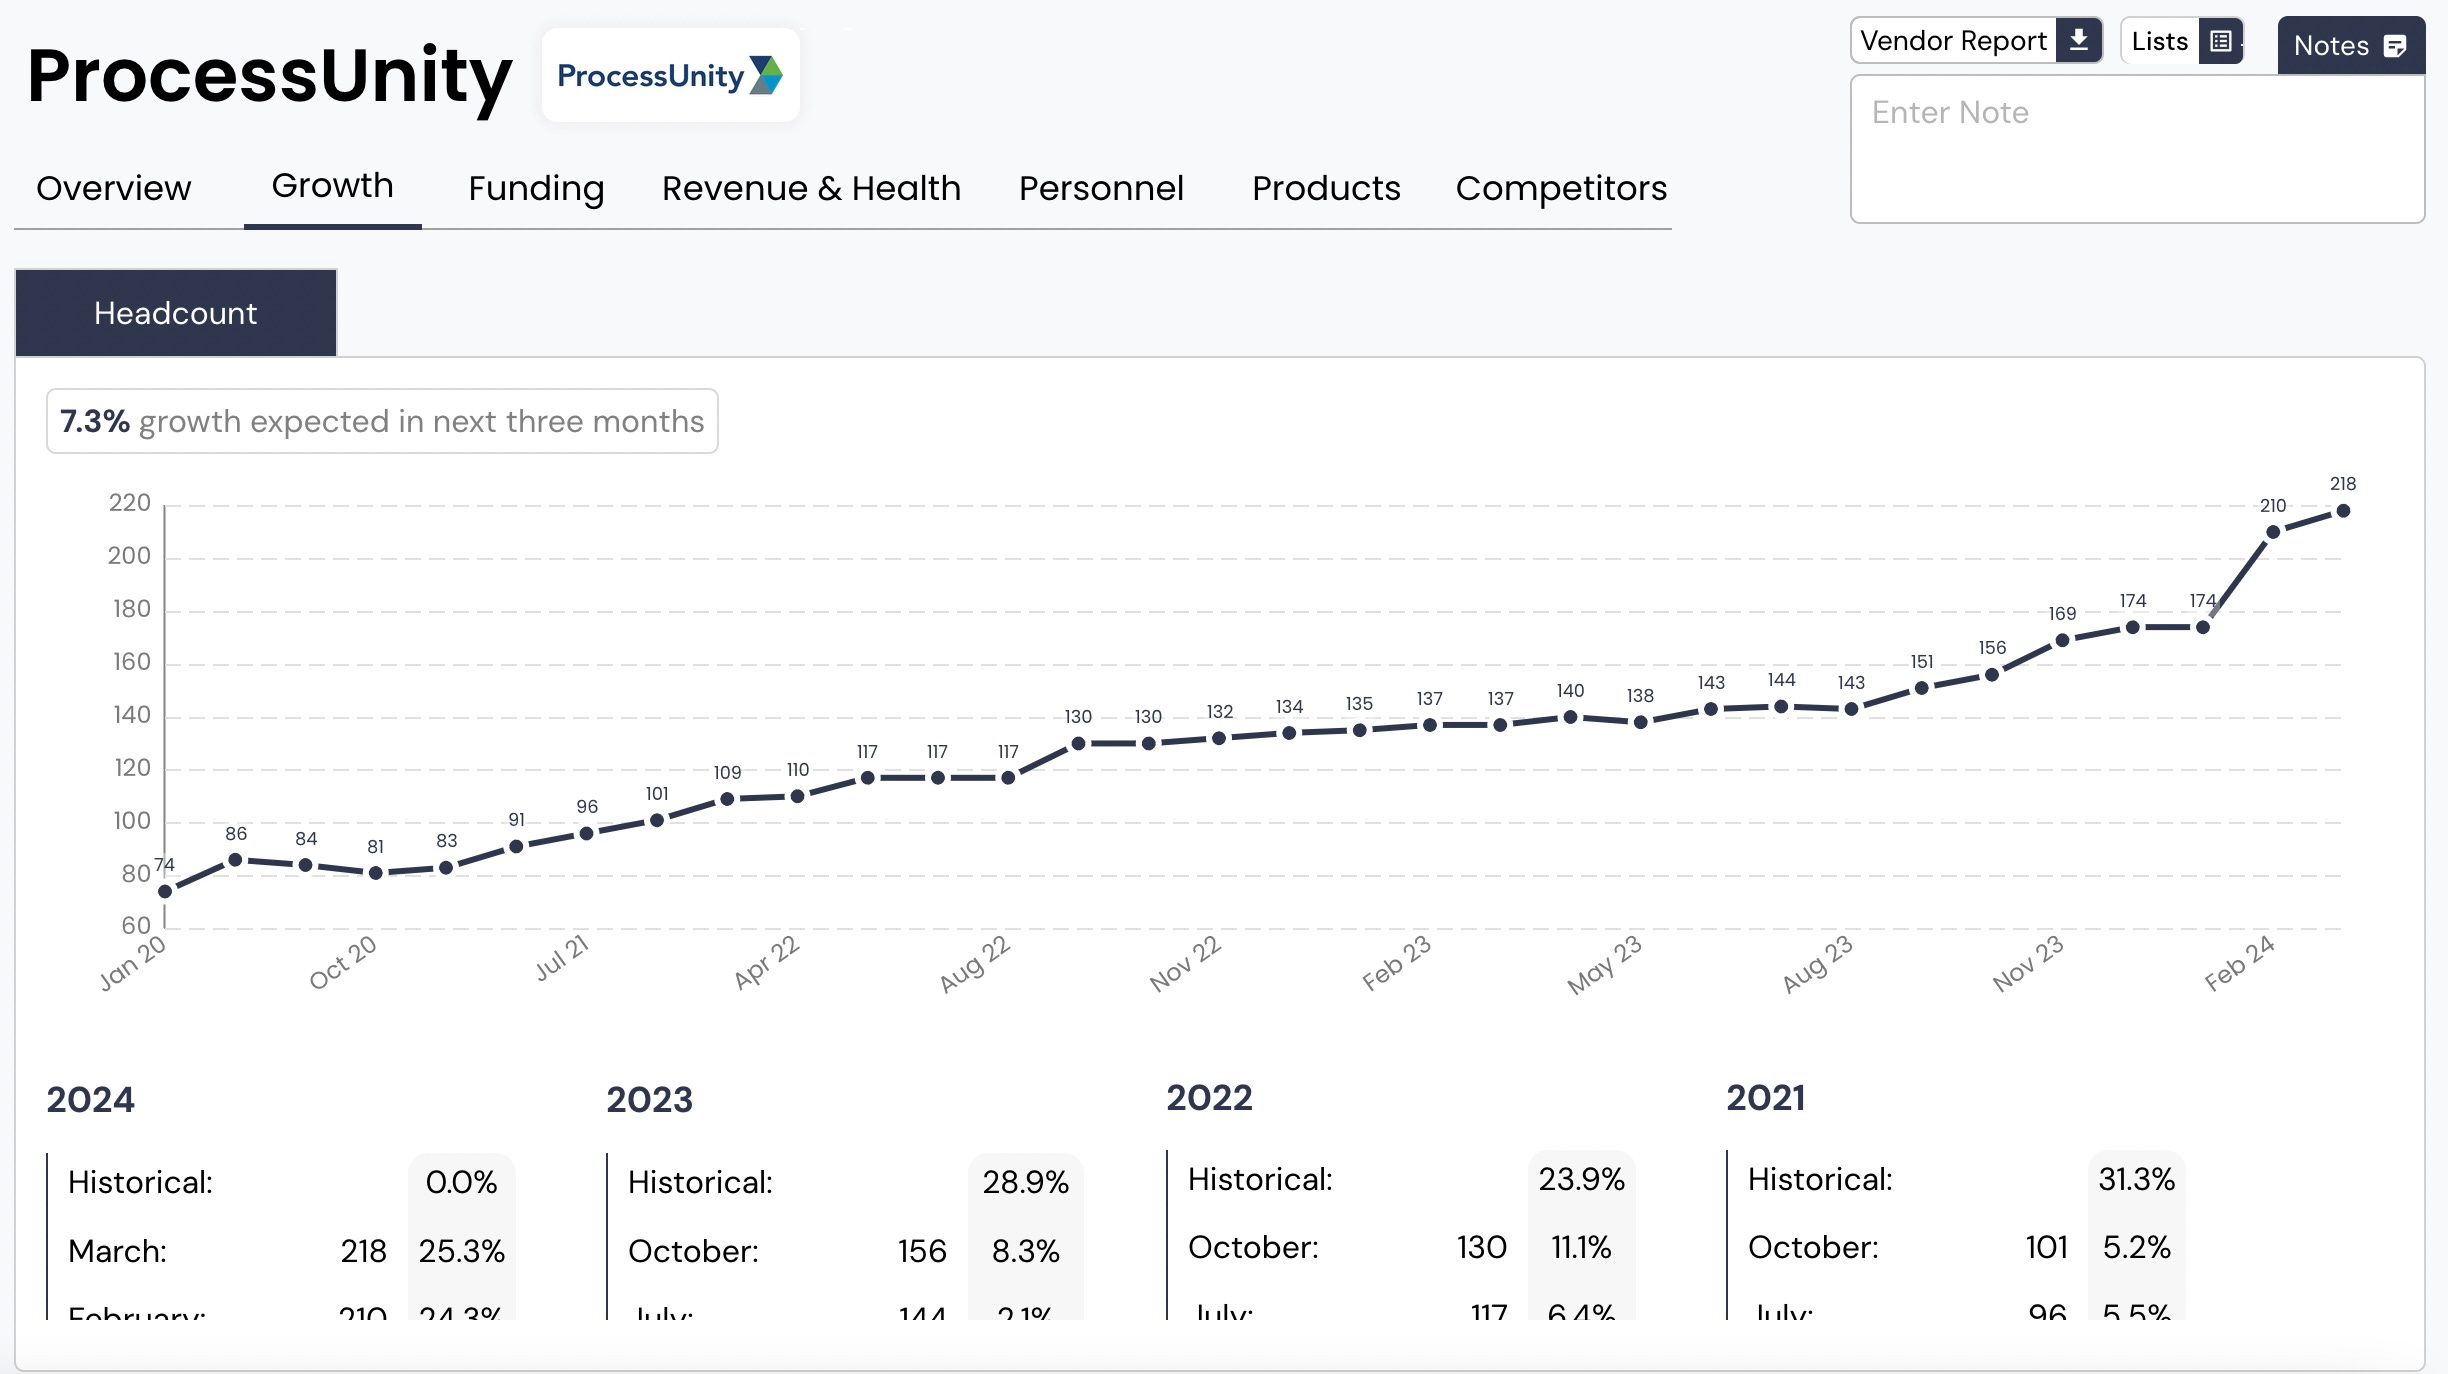
Task: Click the Lists icon
Action: [x=2221, y=41]
